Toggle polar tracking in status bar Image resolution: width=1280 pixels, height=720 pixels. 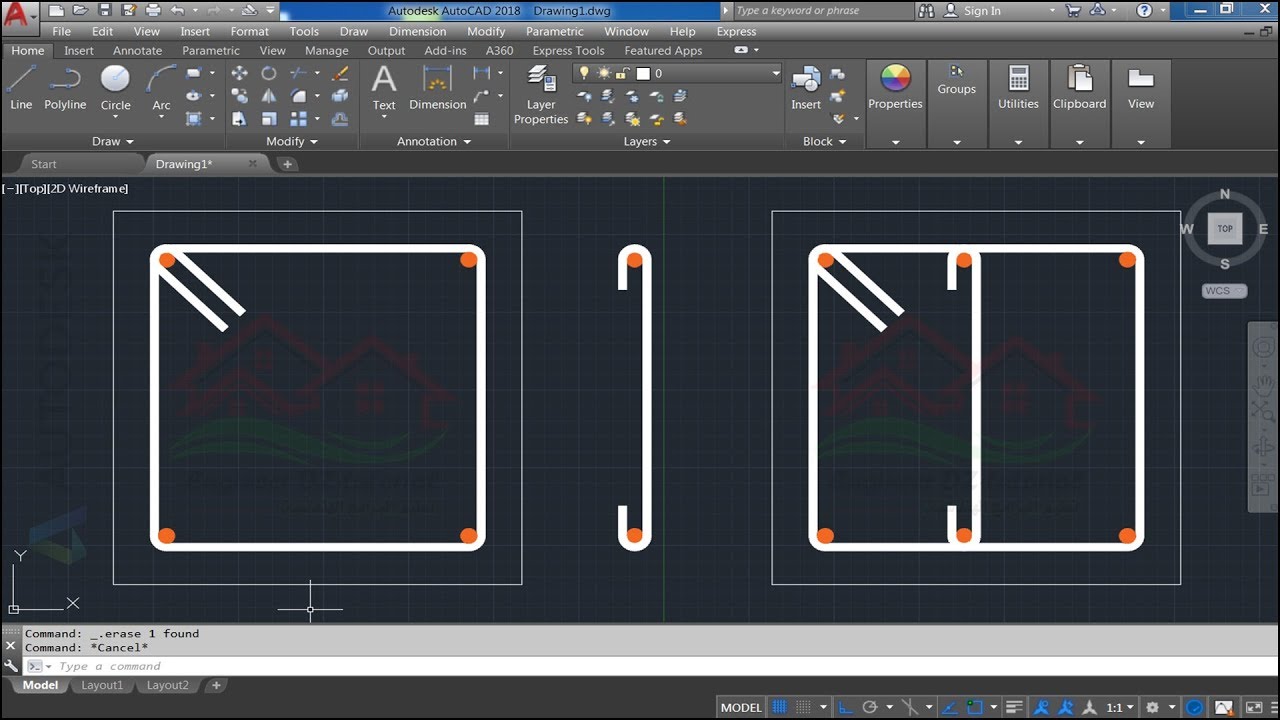click(870, 707)
